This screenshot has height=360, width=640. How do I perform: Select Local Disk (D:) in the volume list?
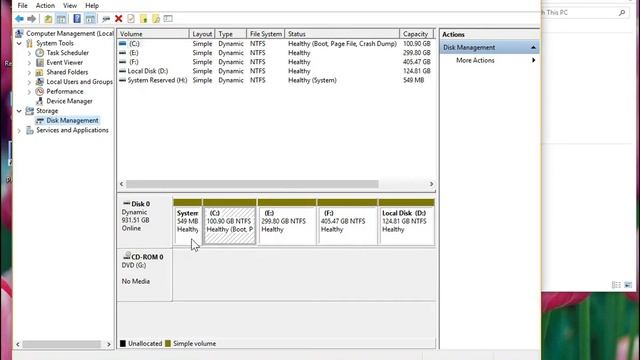[x=276, y=71]
